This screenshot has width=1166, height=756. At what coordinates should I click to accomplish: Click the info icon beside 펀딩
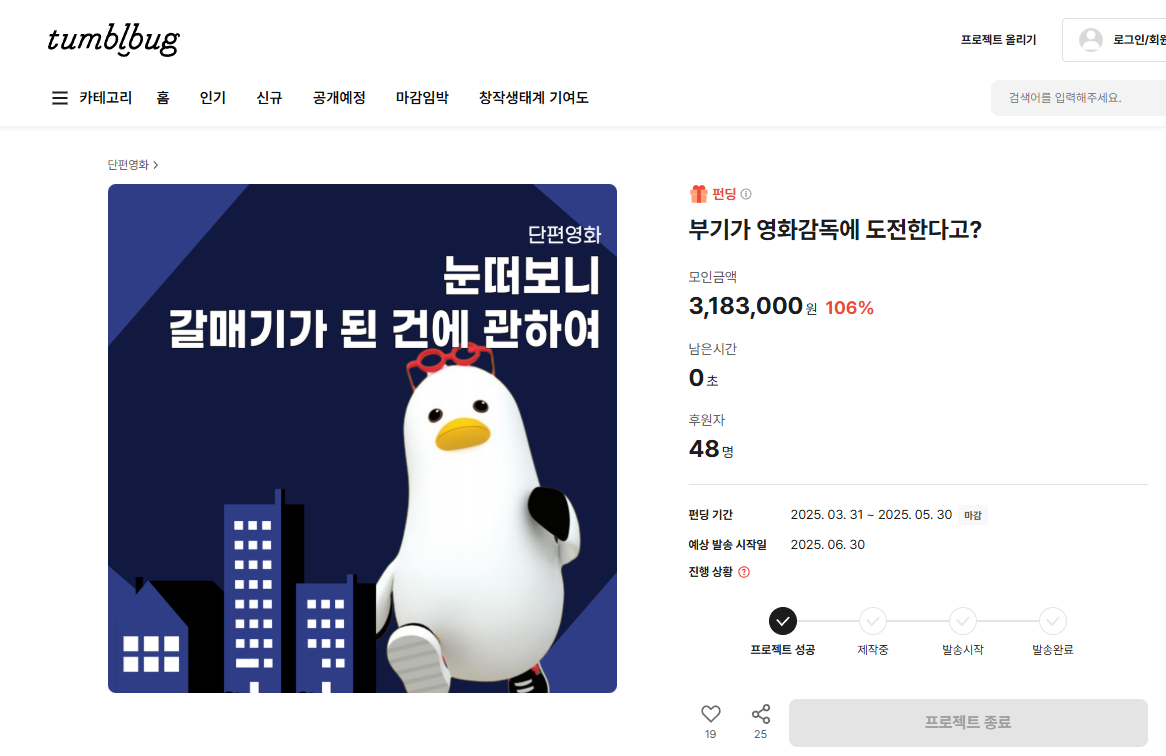pyautogui.click(x=746, y=194)
